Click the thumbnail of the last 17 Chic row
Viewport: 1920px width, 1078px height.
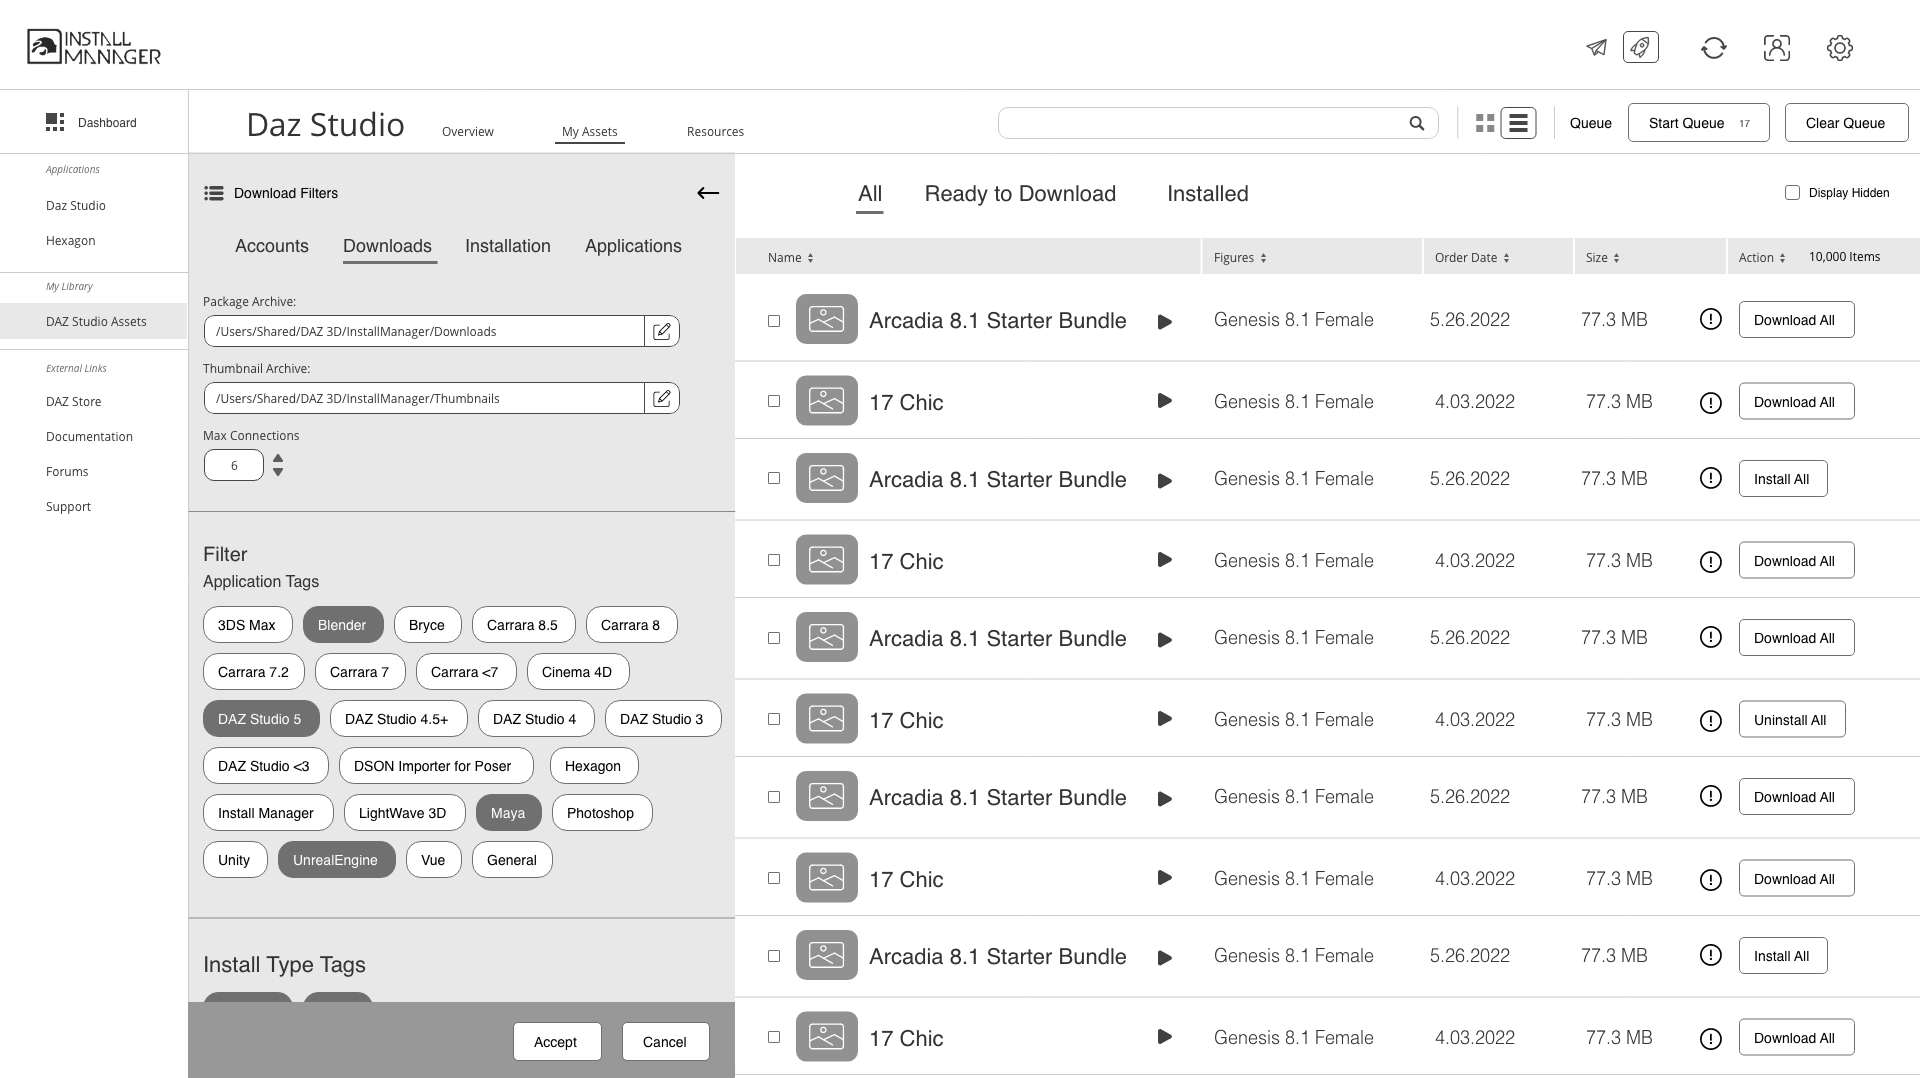pyautogui.click(x=826, y=1037)
